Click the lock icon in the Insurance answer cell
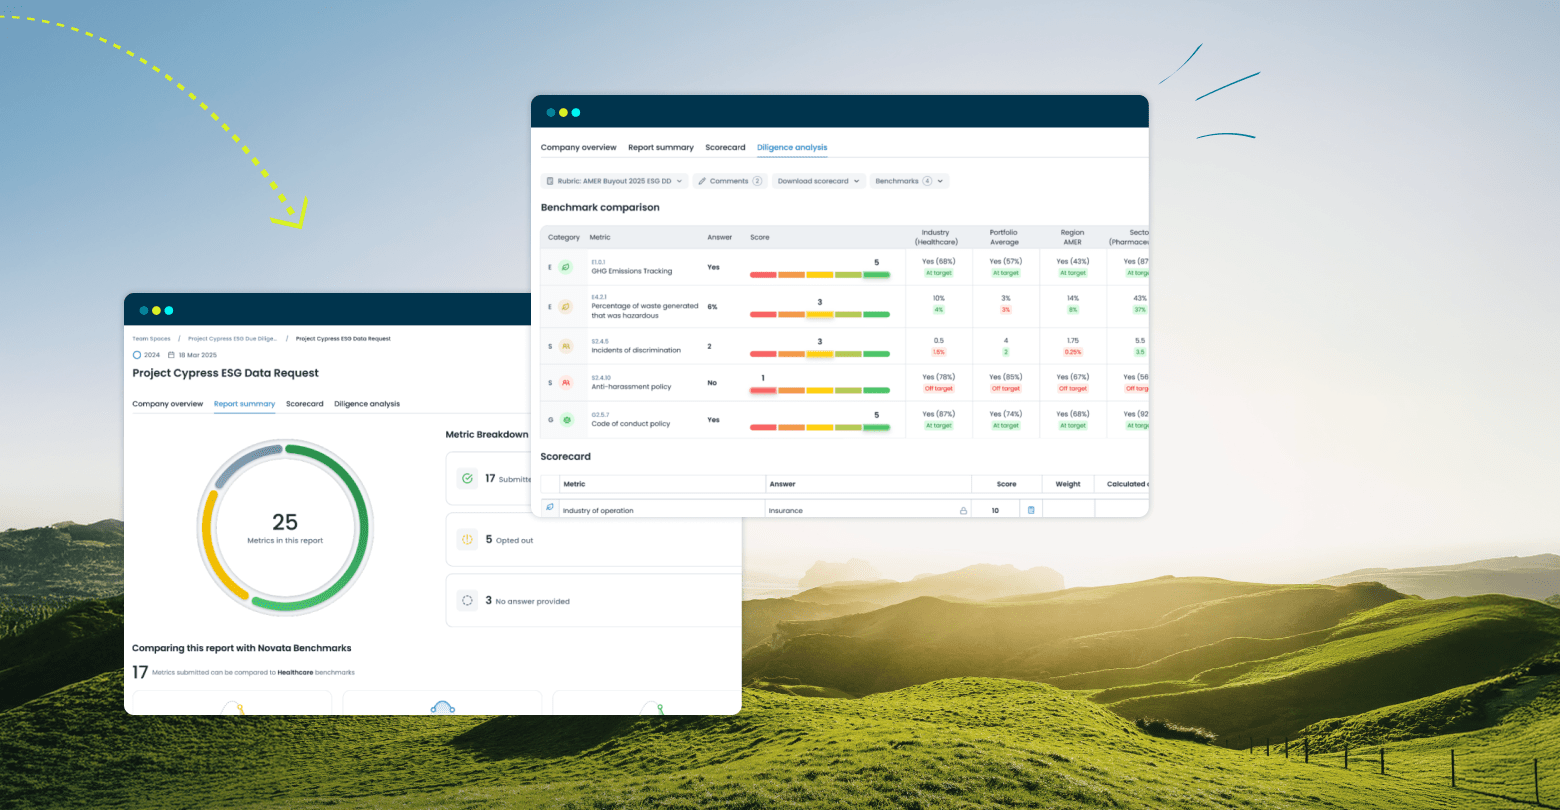 point(963,511)
